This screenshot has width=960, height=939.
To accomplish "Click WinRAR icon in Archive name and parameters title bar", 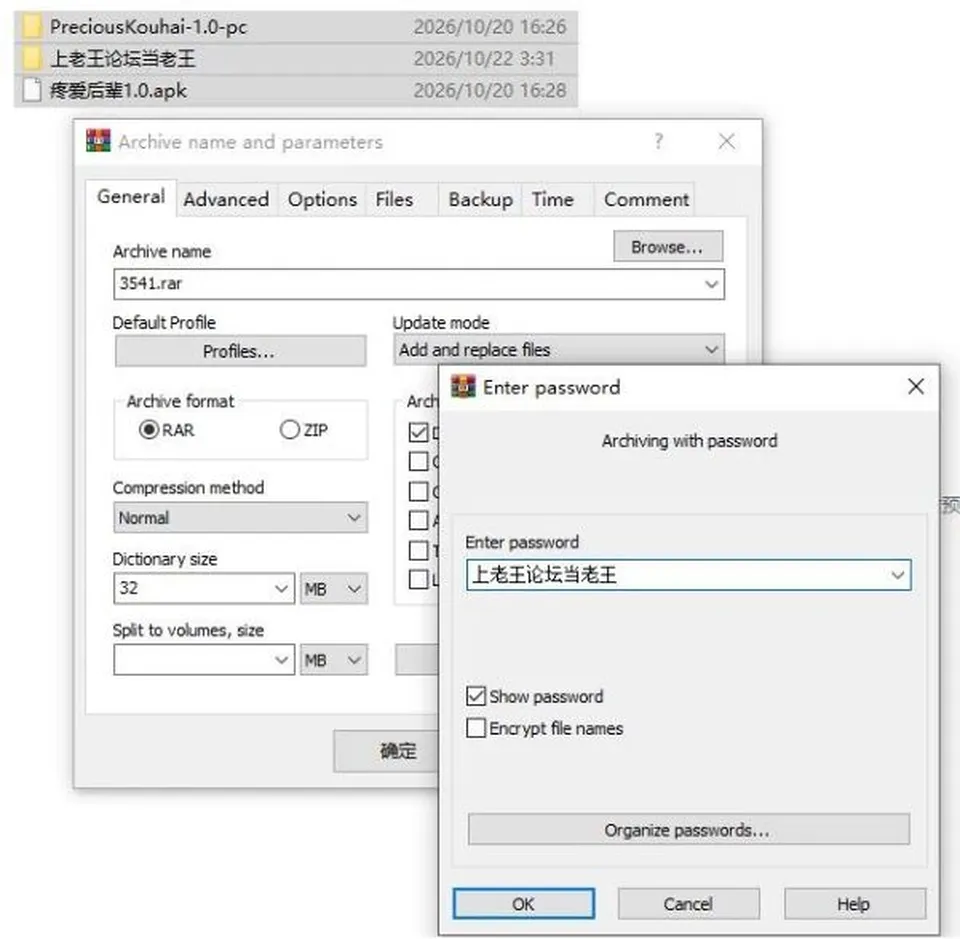I will (98, 141).
